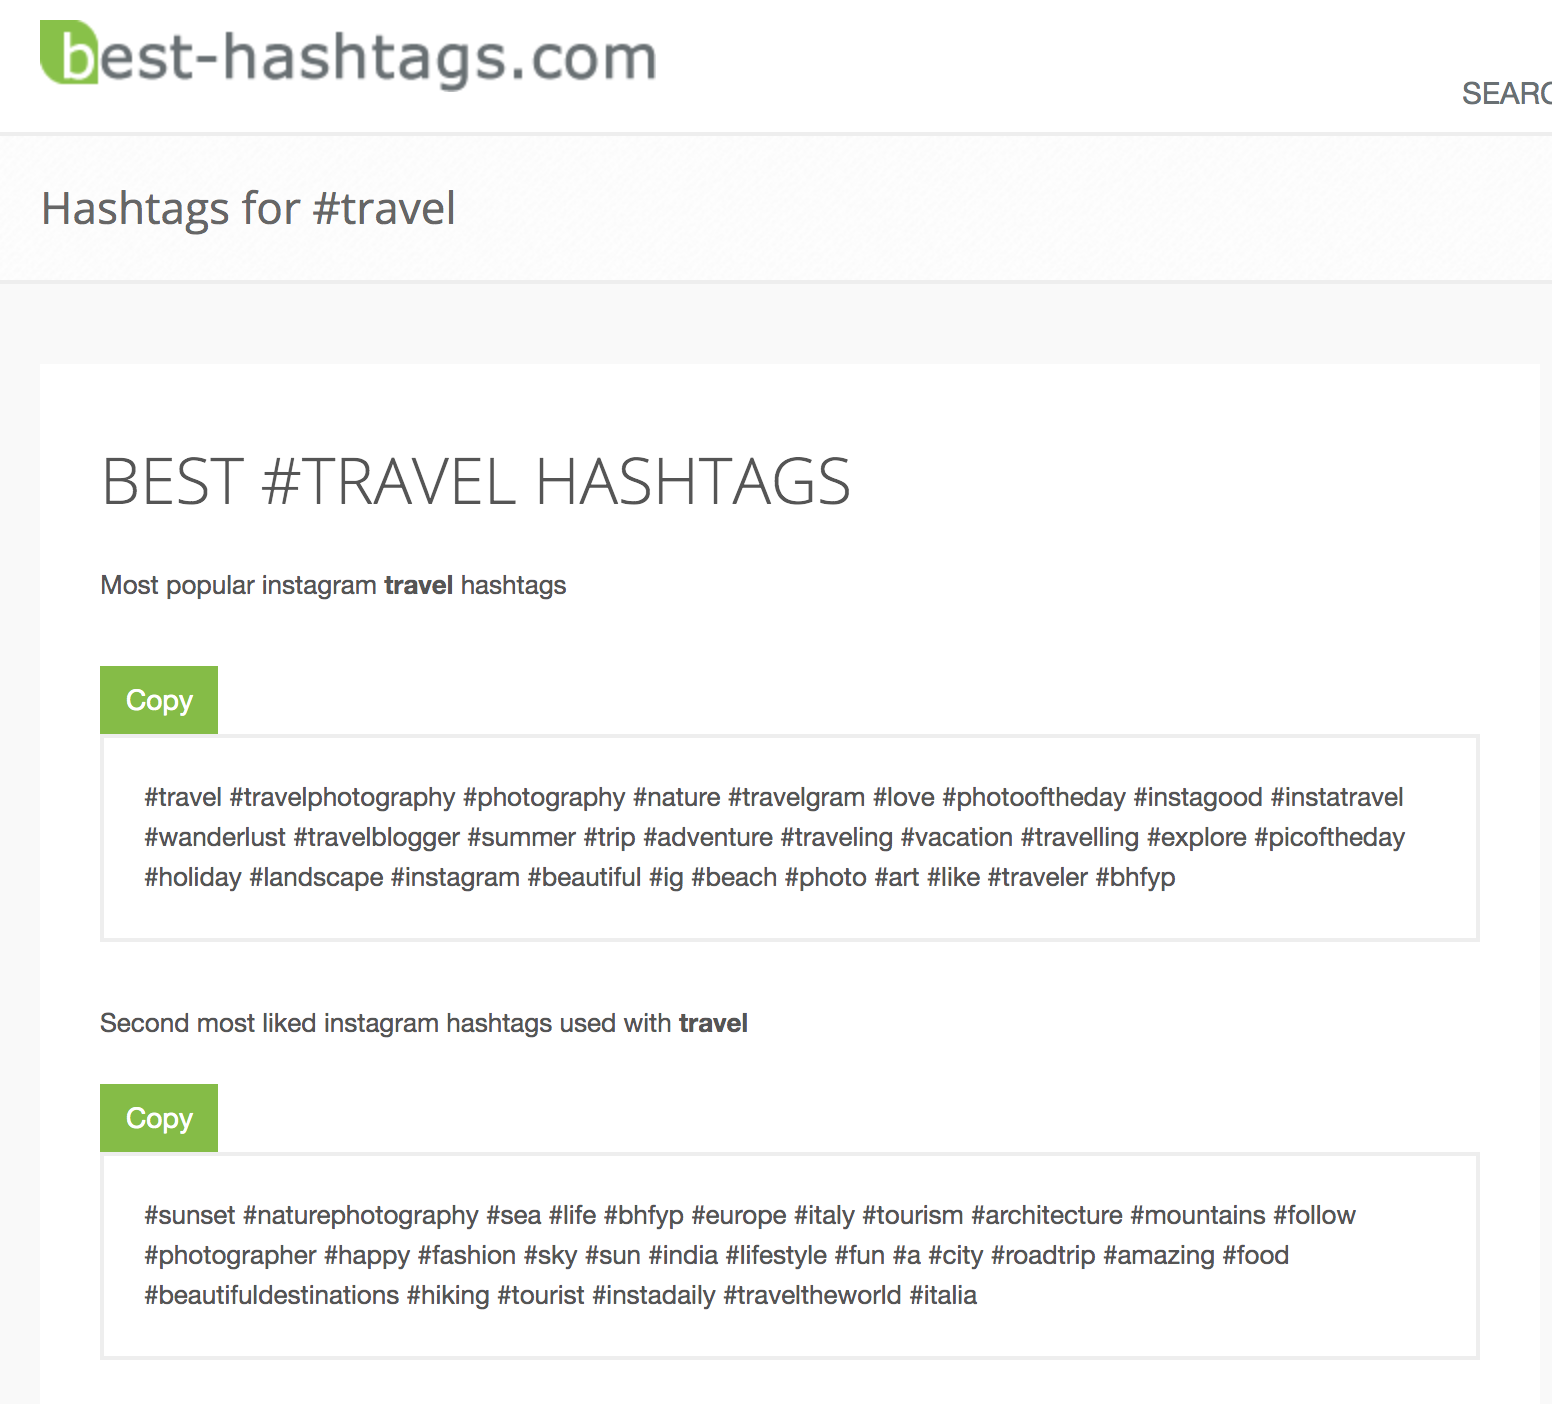Click #picoftheday in the first hashtag box

click(1329, 838)
